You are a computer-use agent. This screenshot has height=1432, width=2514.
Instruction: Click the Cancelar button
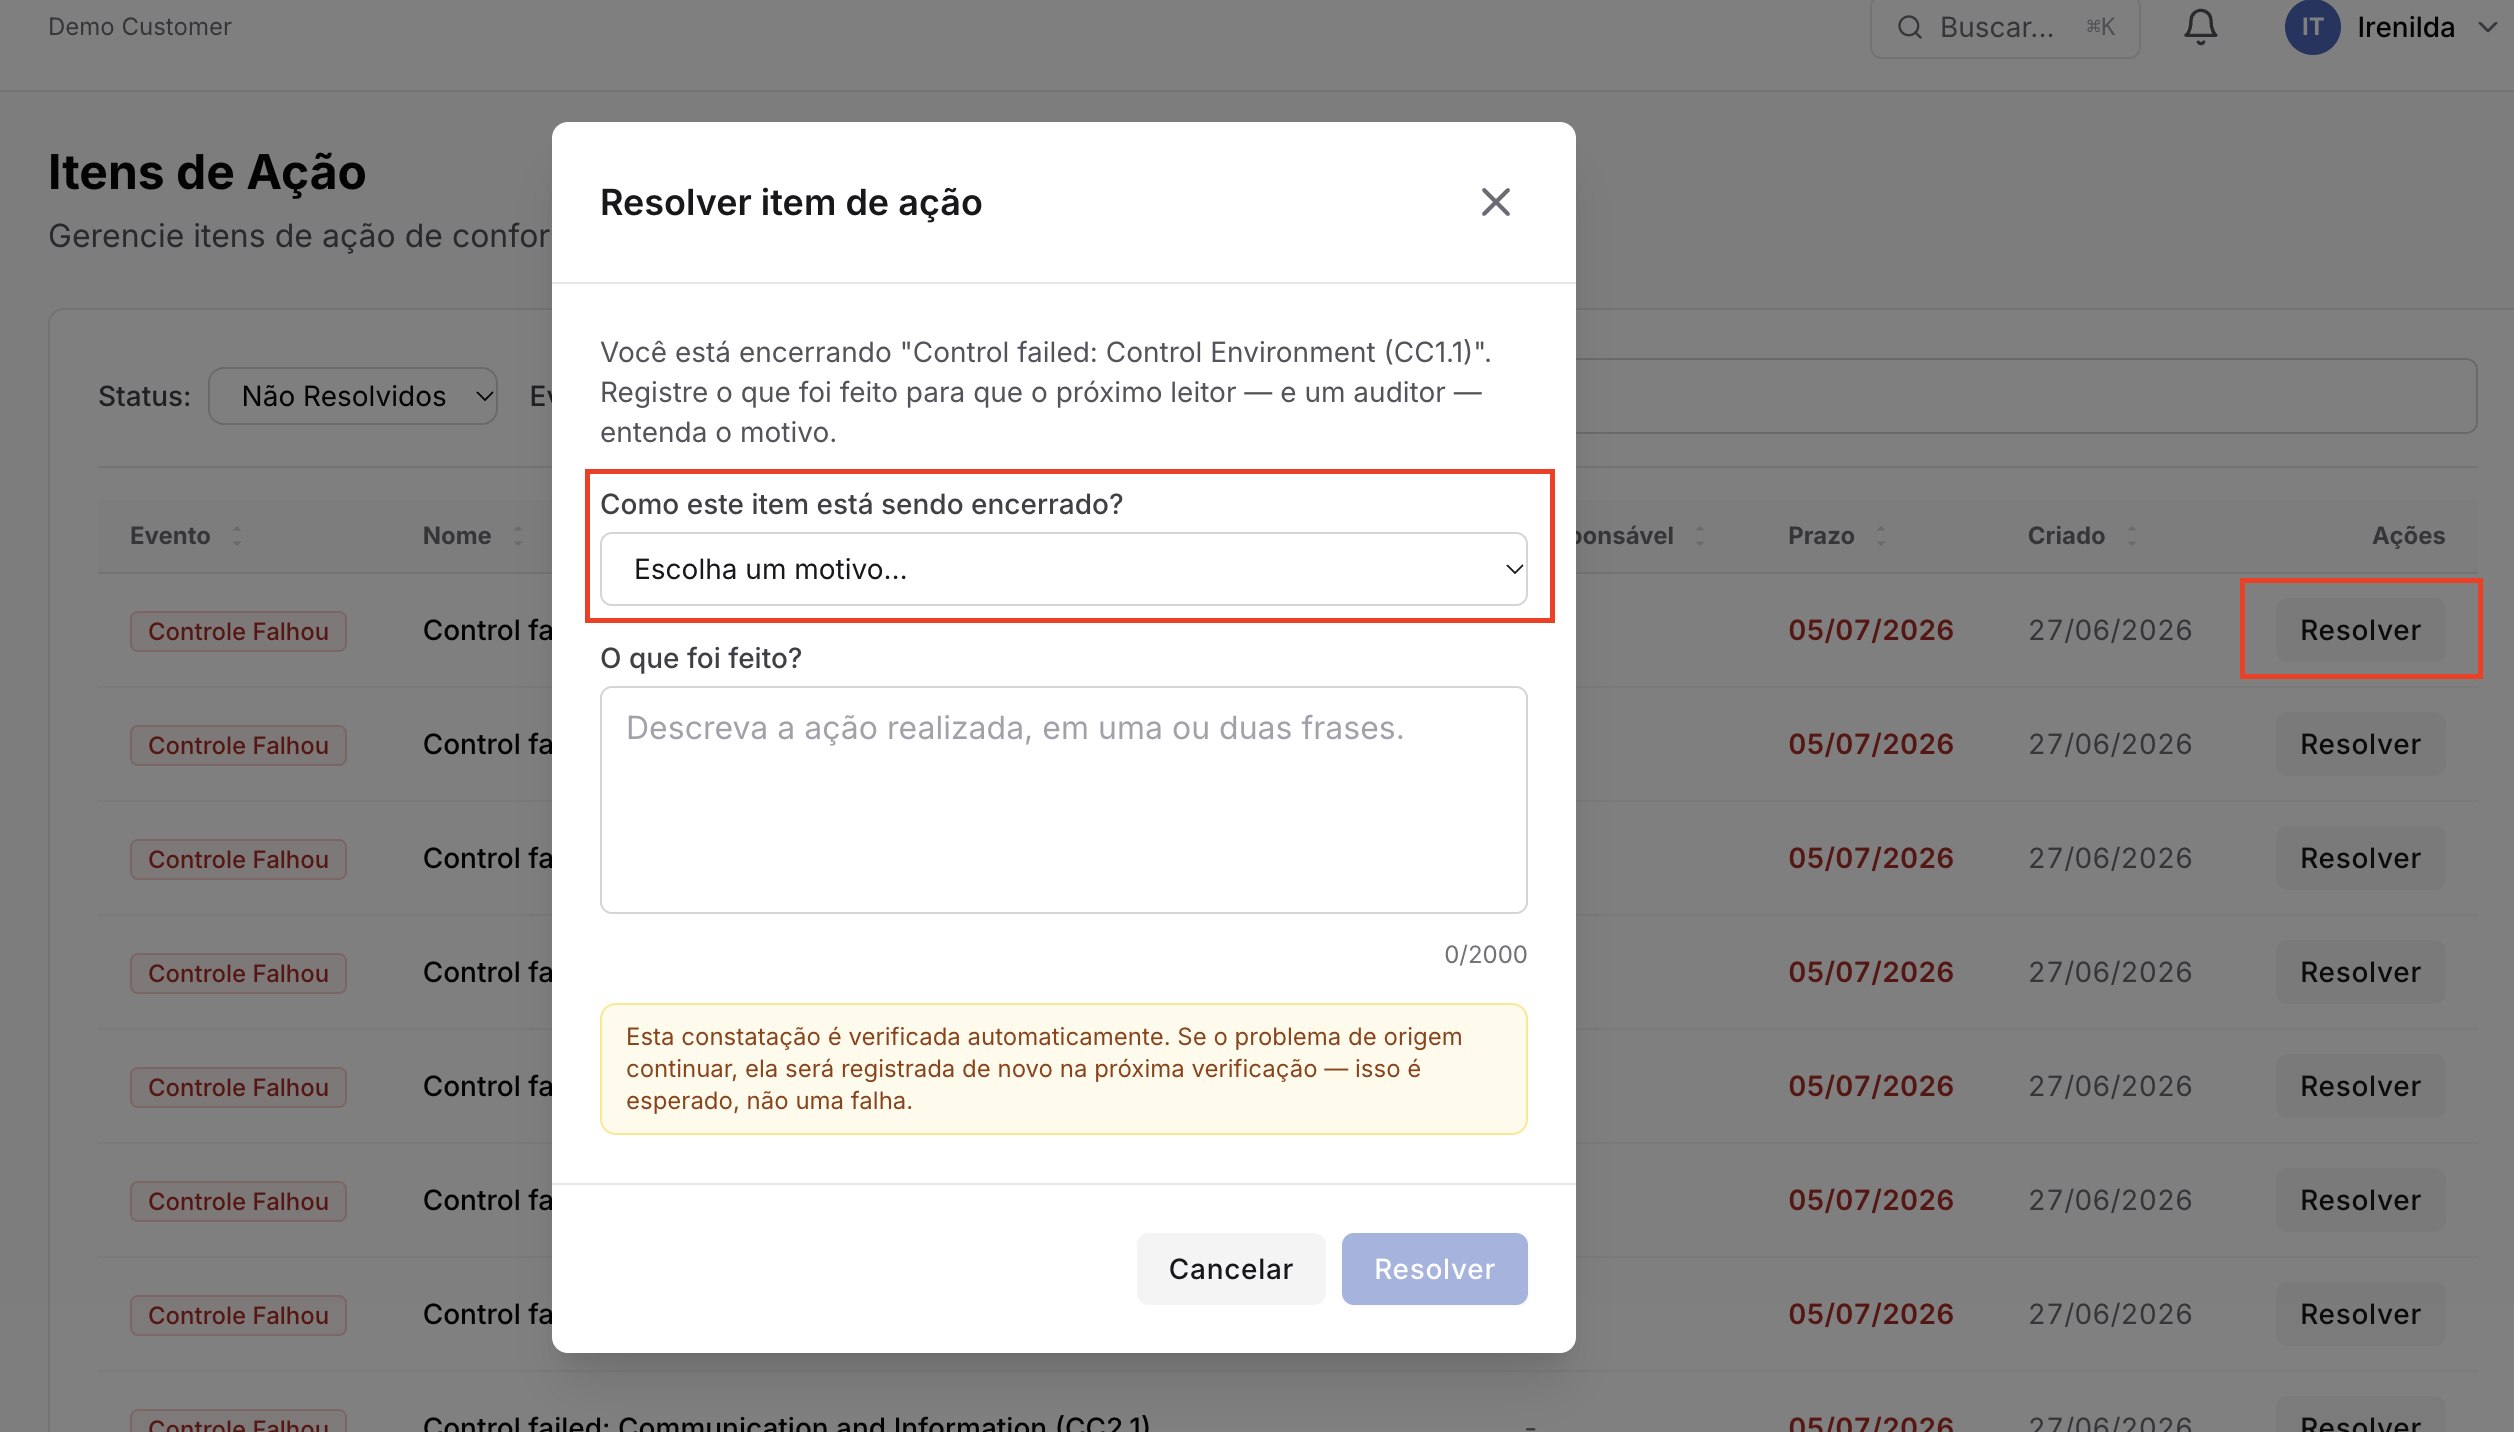click(x=1230, y=1268)
